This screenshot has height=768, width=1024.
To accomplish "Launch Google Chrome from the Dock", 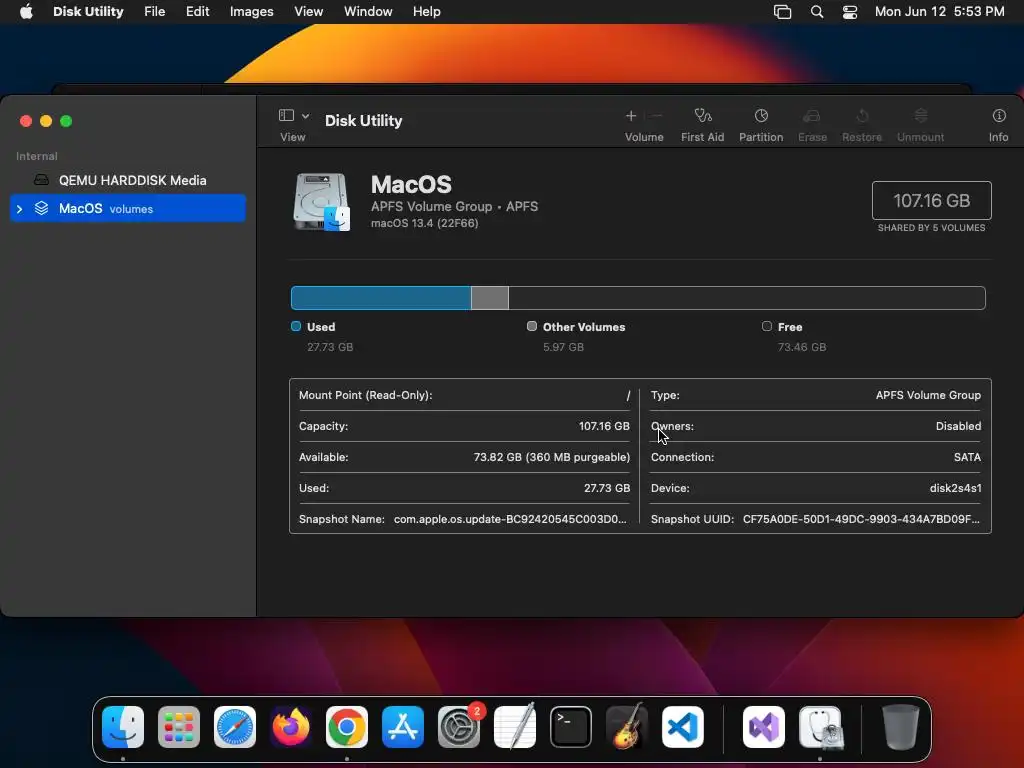I will pyautogui.click(x=347, y=727).
